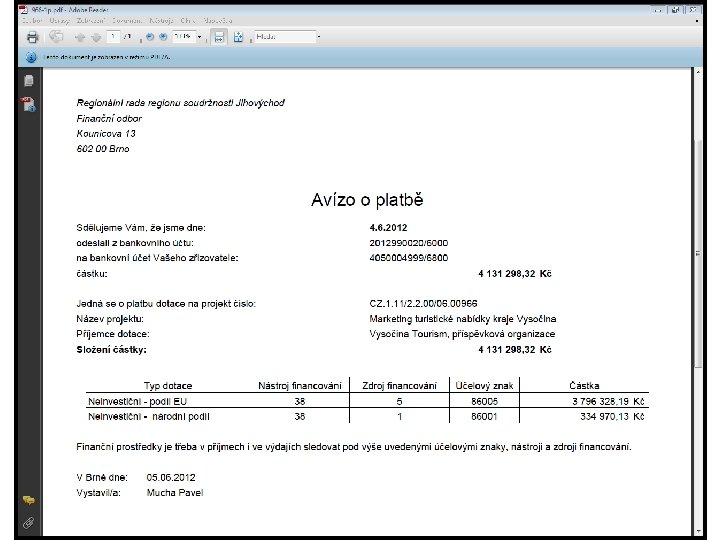Click the cell '86005'
This screenshot has width=720, height=540.
tap(484, 401)
